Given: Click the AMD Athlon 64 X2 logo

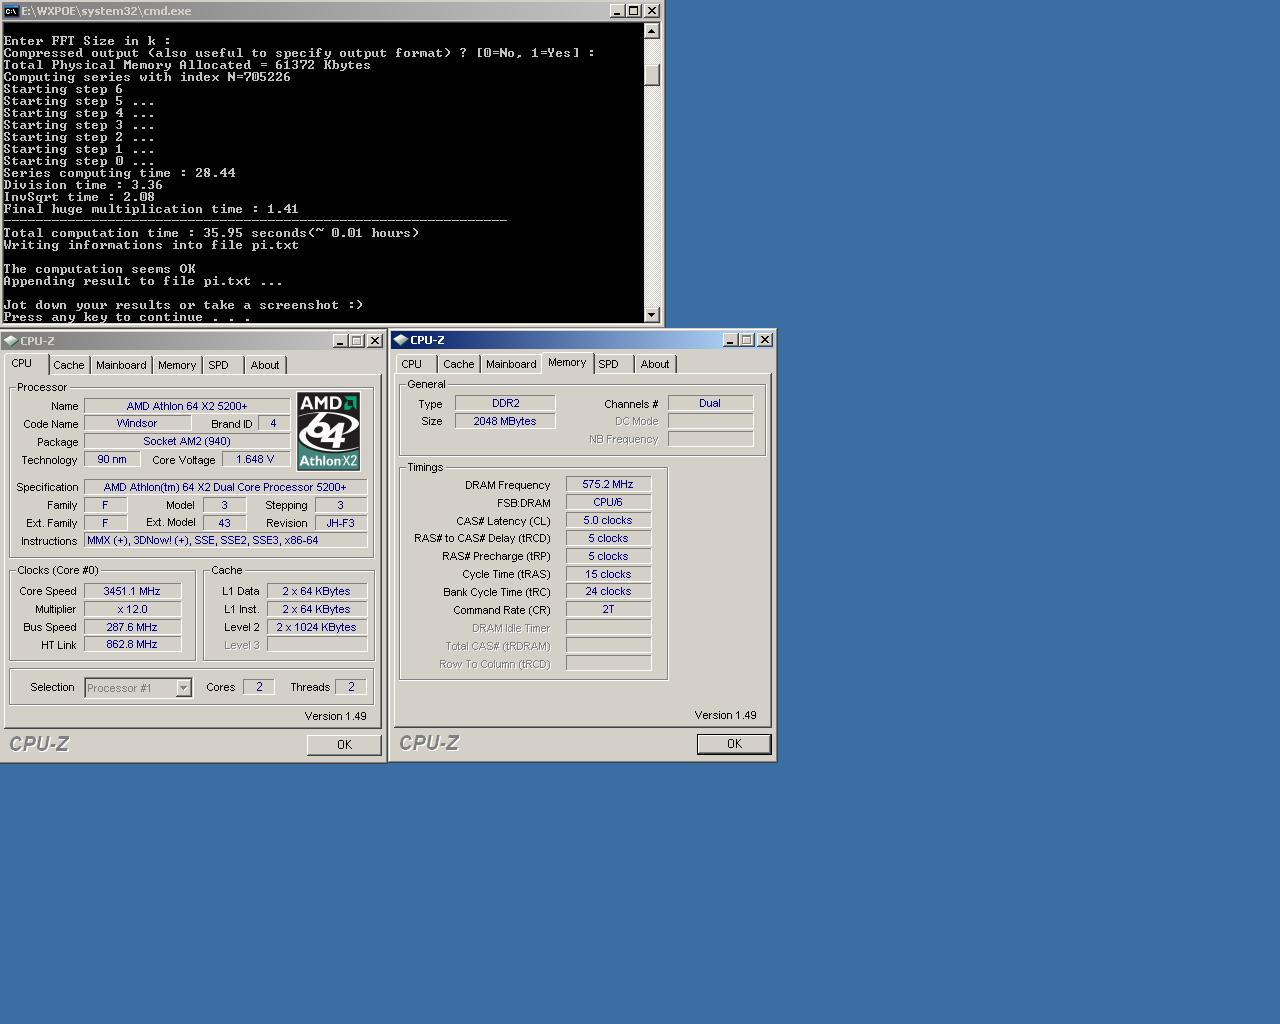Looking at the screenshot, I should point(328,431).
